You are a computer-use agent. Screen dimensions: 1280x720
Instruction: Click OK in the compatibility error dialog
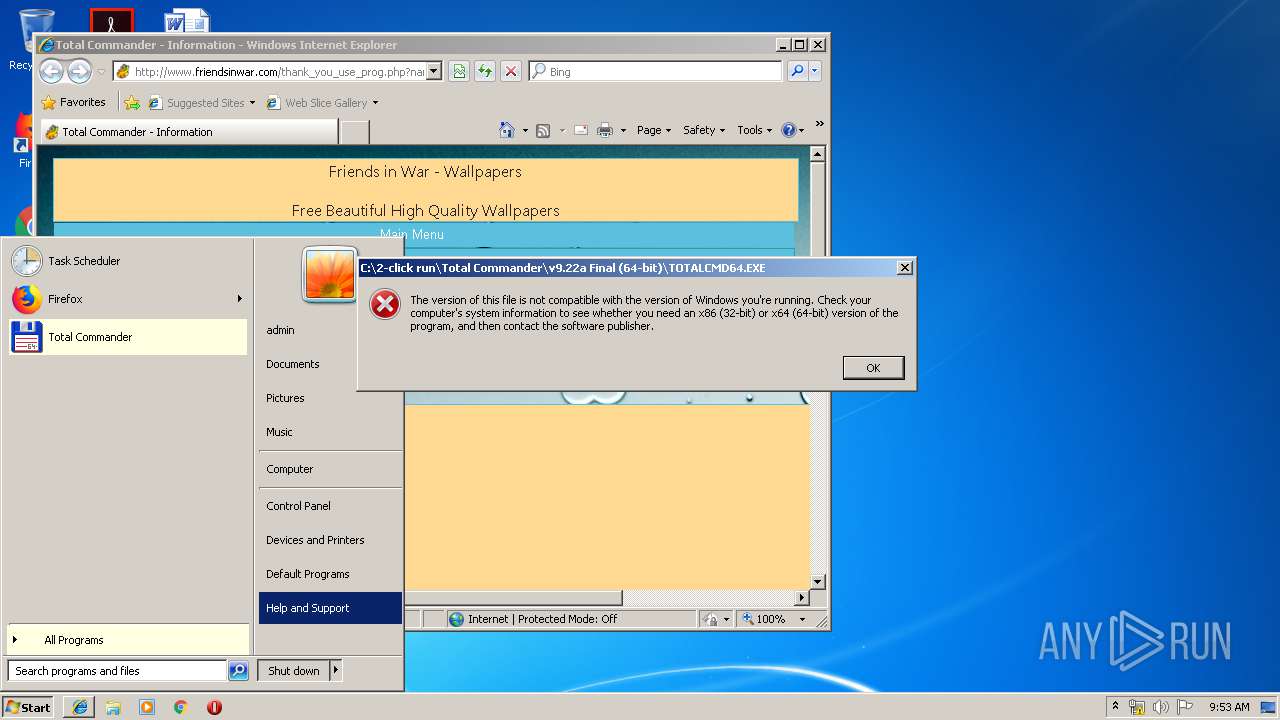click(x=873, y=368)
